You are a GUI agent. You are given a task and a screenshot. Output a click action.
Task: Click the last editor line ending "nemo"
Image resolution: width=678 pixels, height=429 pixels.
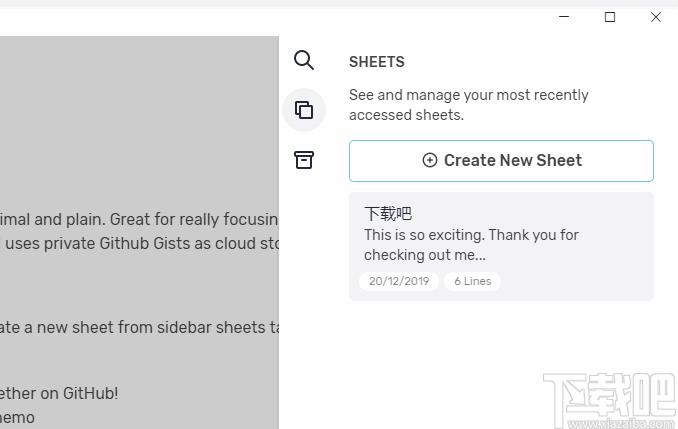pos(18,417)
